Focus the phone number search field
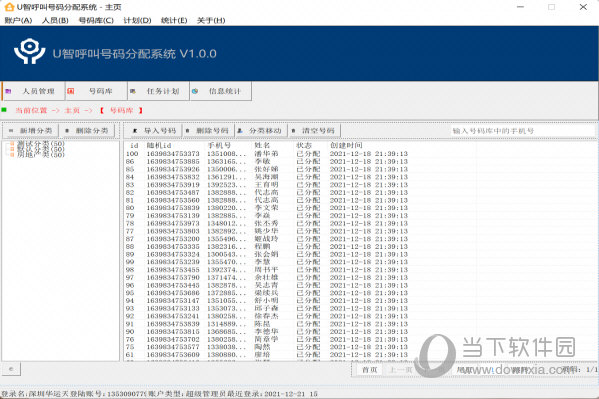The width and height of the screenshot is (599, 399). point(523,131)
